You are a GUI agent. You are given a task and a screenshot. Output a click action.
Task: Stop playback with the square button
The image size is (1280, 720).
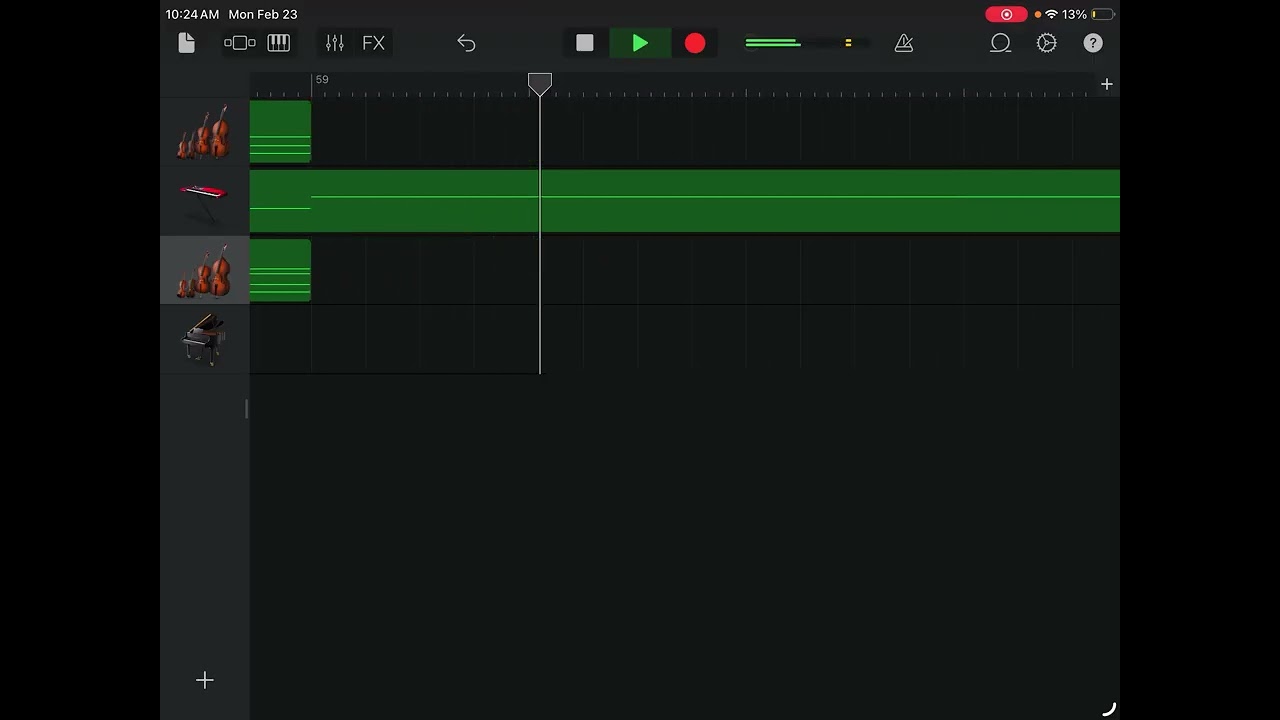pos(585,43)
